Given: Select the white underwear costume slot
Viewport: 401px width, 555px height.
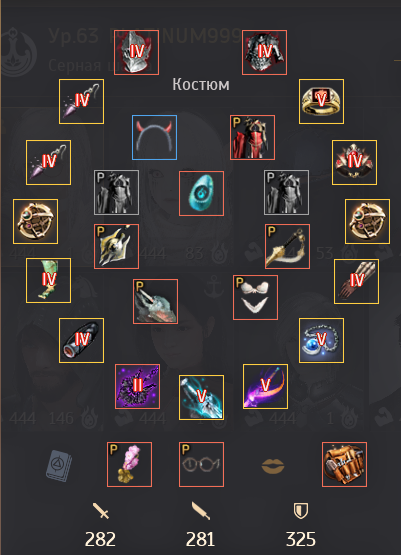Looking at the screenshot, I should pos(256,298).
